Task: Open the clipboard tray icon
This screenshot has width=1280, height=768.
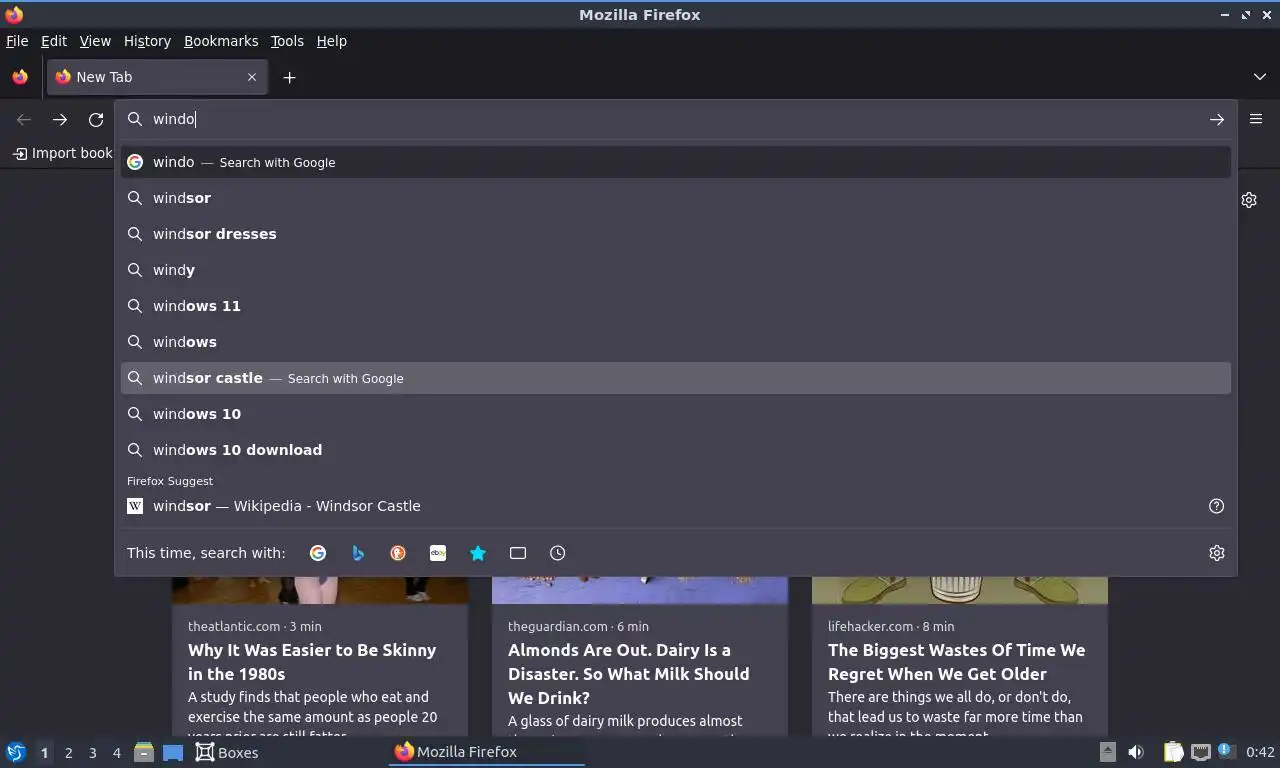Action: coord(1174,752)
